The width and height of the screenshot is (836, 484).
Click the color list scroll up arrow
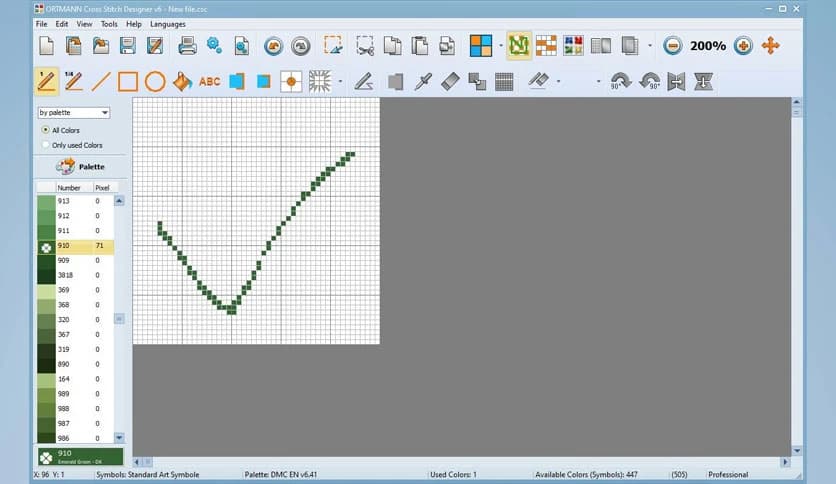click(x=119, y=200)
